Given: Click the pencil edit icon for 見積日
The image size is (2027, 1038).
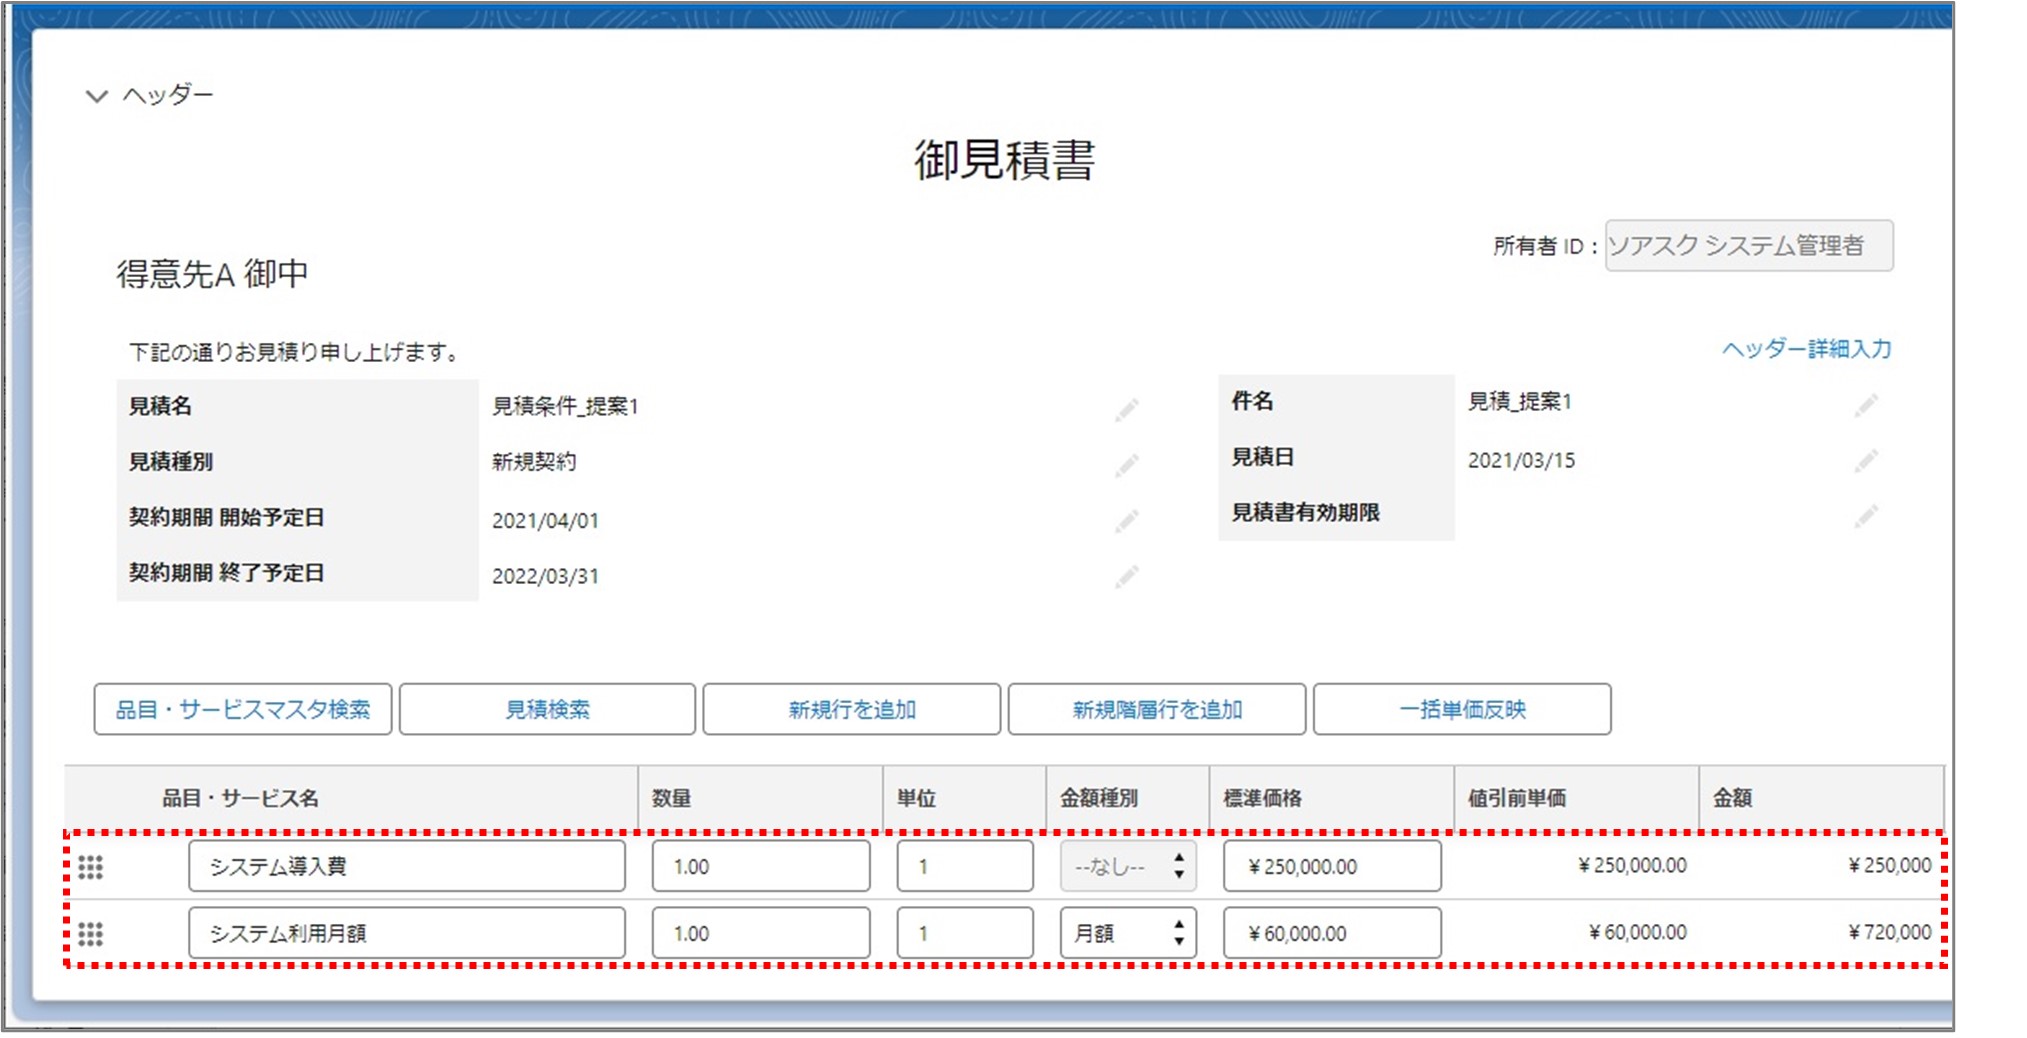Looking at the screenshot, I should tap(1866, 461).
